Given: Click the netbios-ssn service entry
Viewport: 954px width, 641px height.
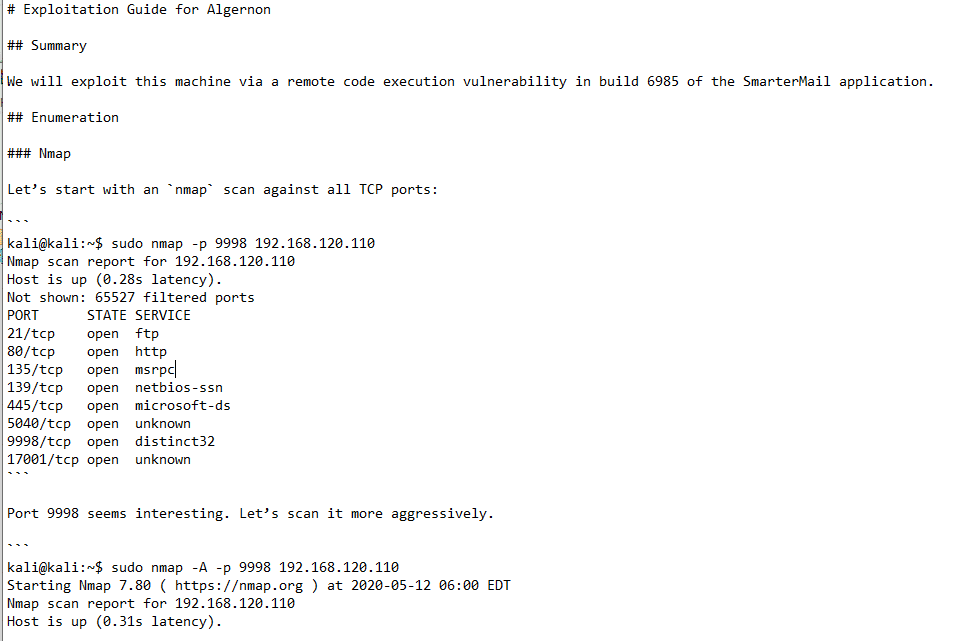Looking at the screenshot, I should tap(178, 388).
